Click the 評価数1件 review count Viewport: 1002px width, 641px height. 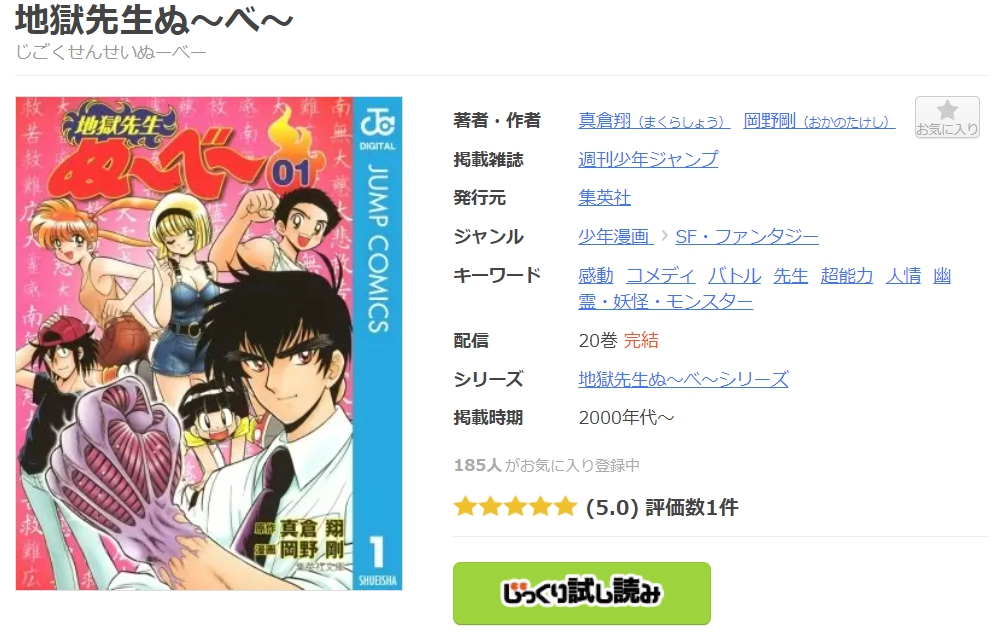[x=692, y=507]
